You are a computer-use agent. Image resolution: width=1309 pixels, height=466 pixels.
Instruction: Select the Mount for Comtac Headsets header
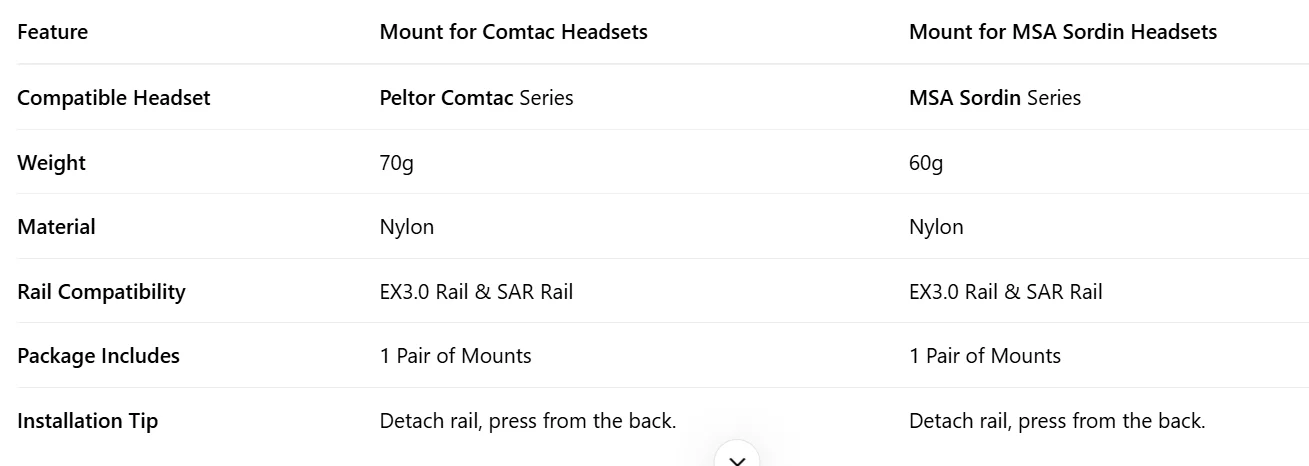tap(513, 32)
